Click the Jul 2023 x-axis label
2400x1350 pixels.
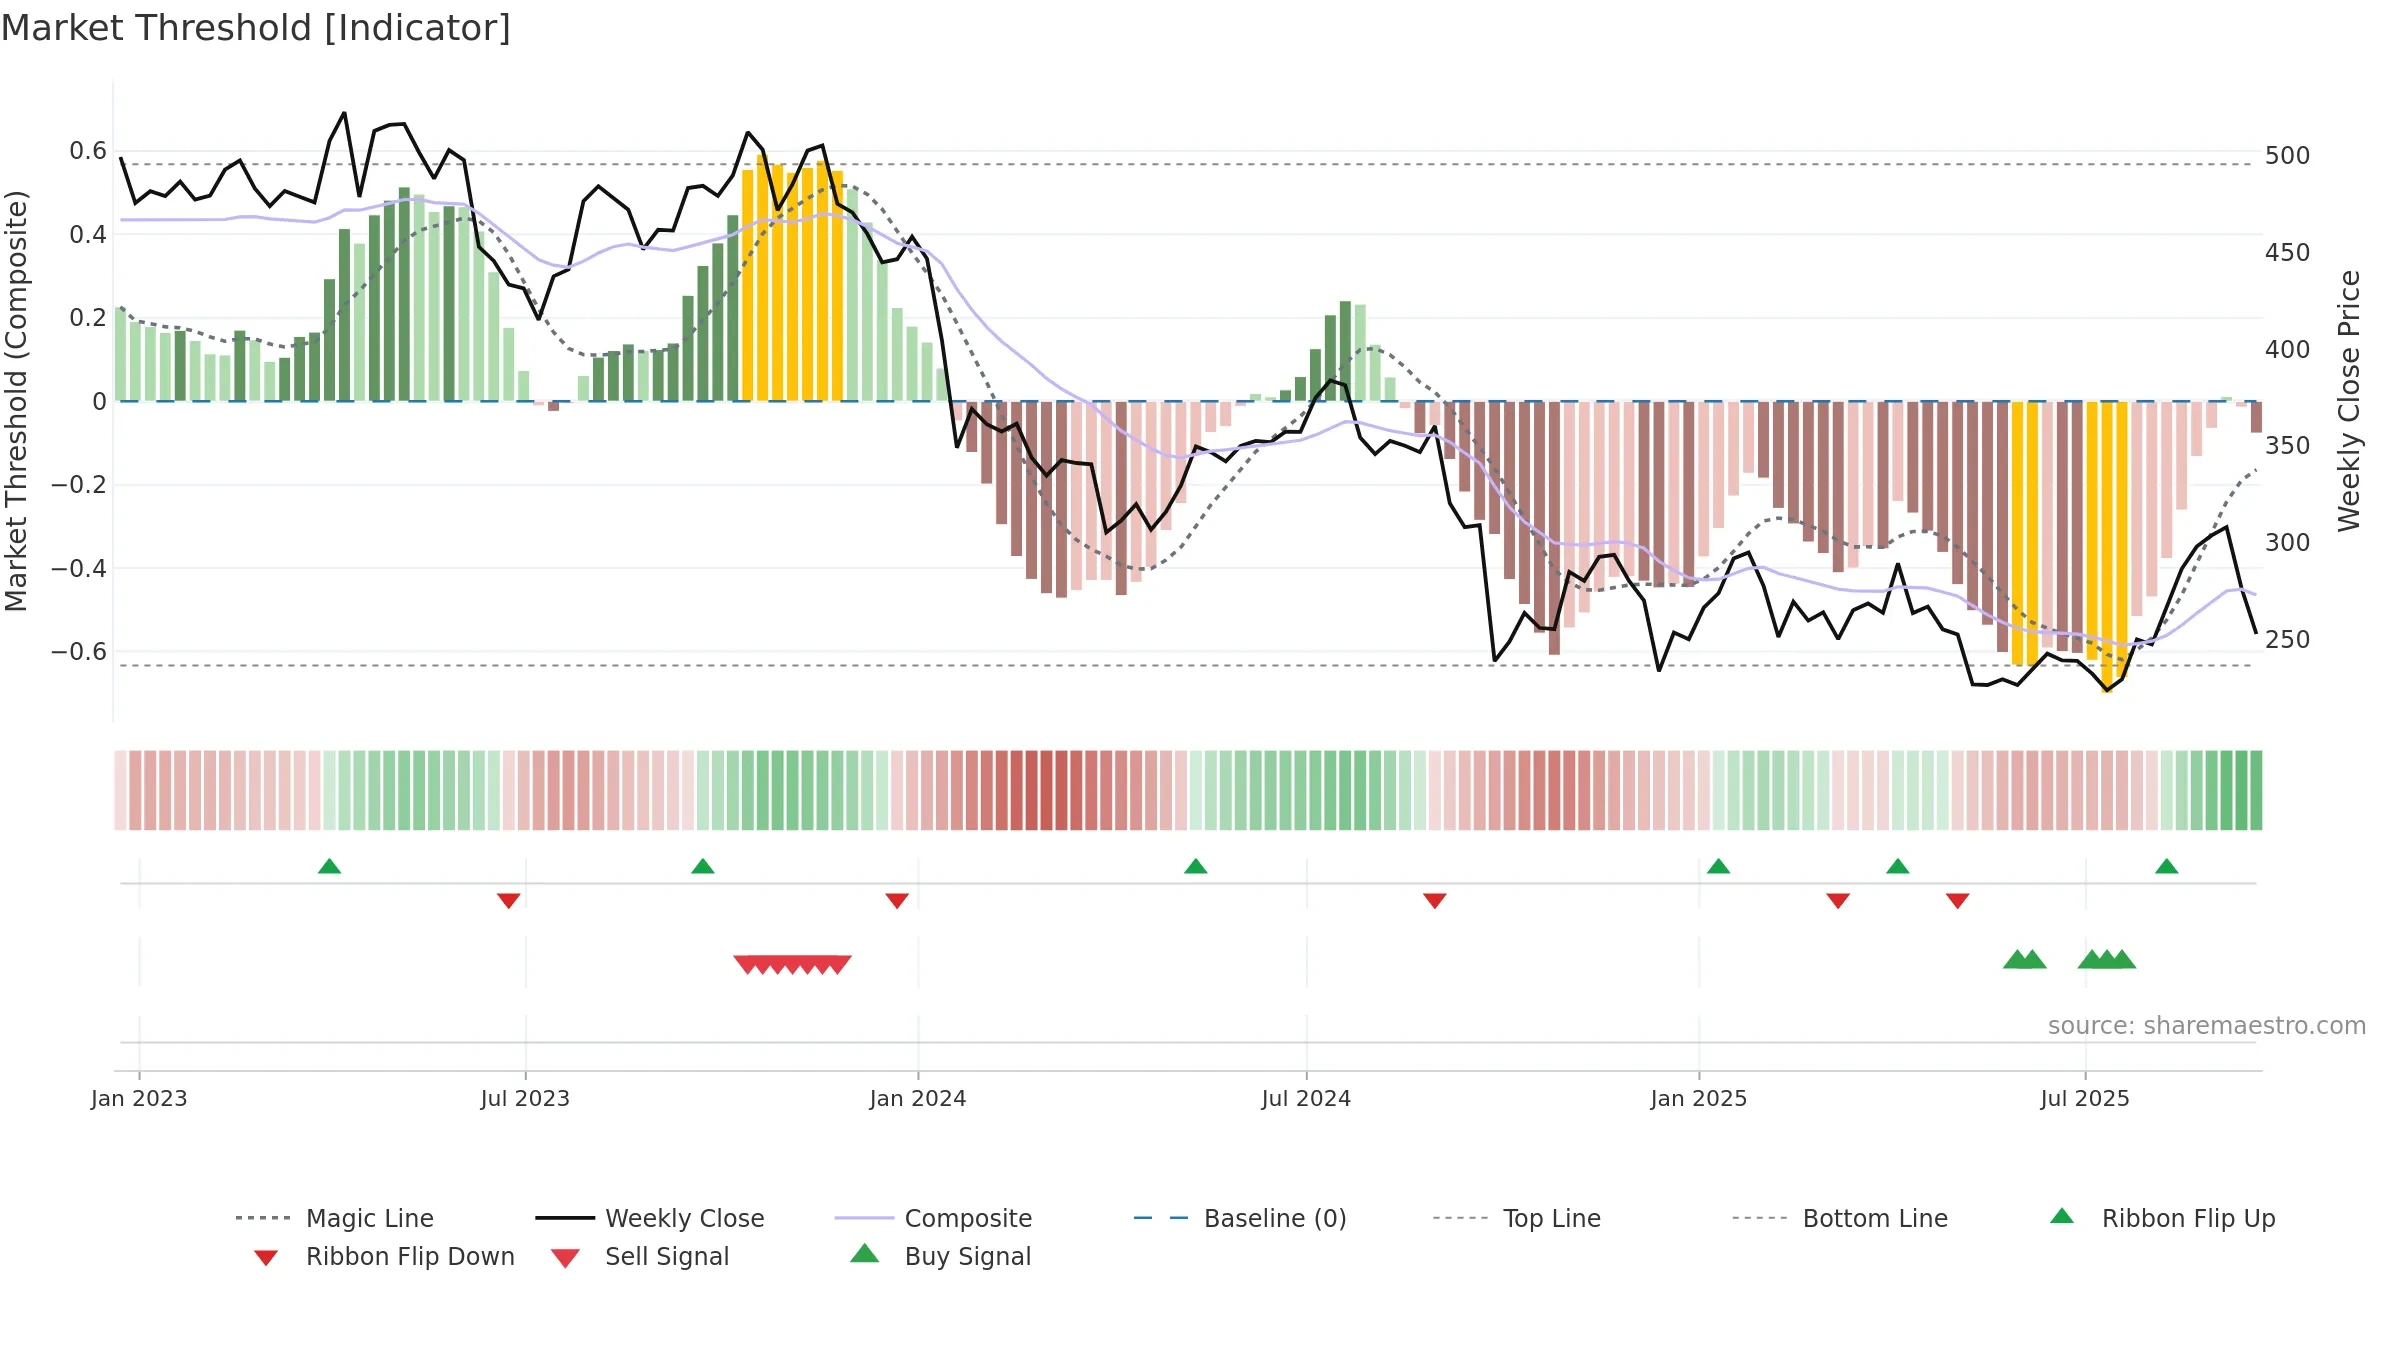[525, 1099]
